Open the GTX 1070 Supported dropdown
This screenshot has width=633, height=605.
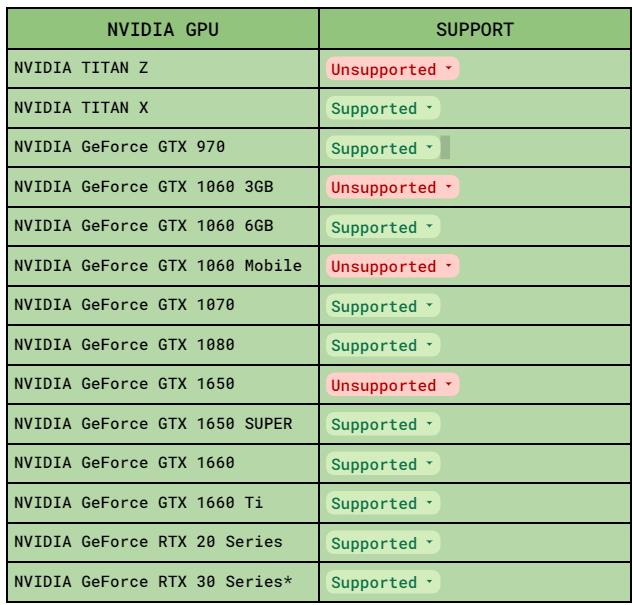click(382, 307)
